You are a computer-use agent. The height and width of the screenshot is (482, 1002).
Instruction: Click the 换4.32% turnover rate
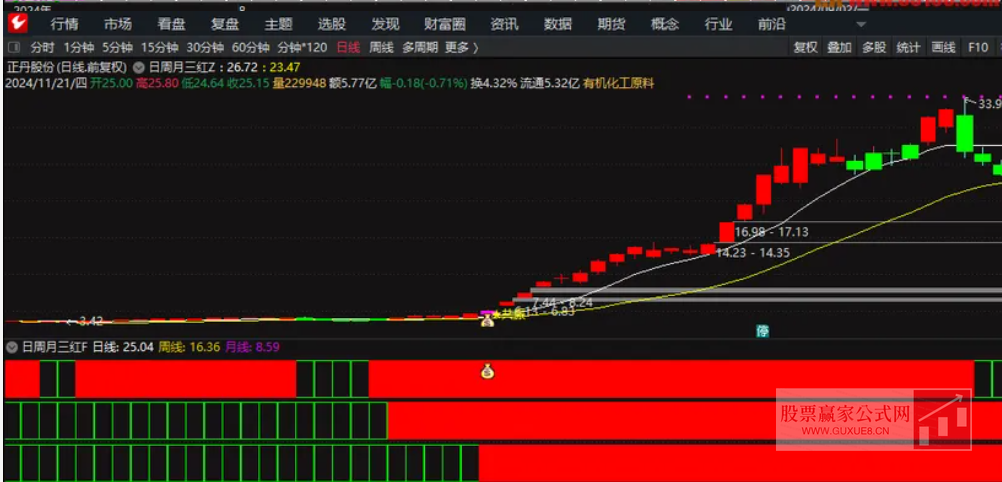point(494,83)
